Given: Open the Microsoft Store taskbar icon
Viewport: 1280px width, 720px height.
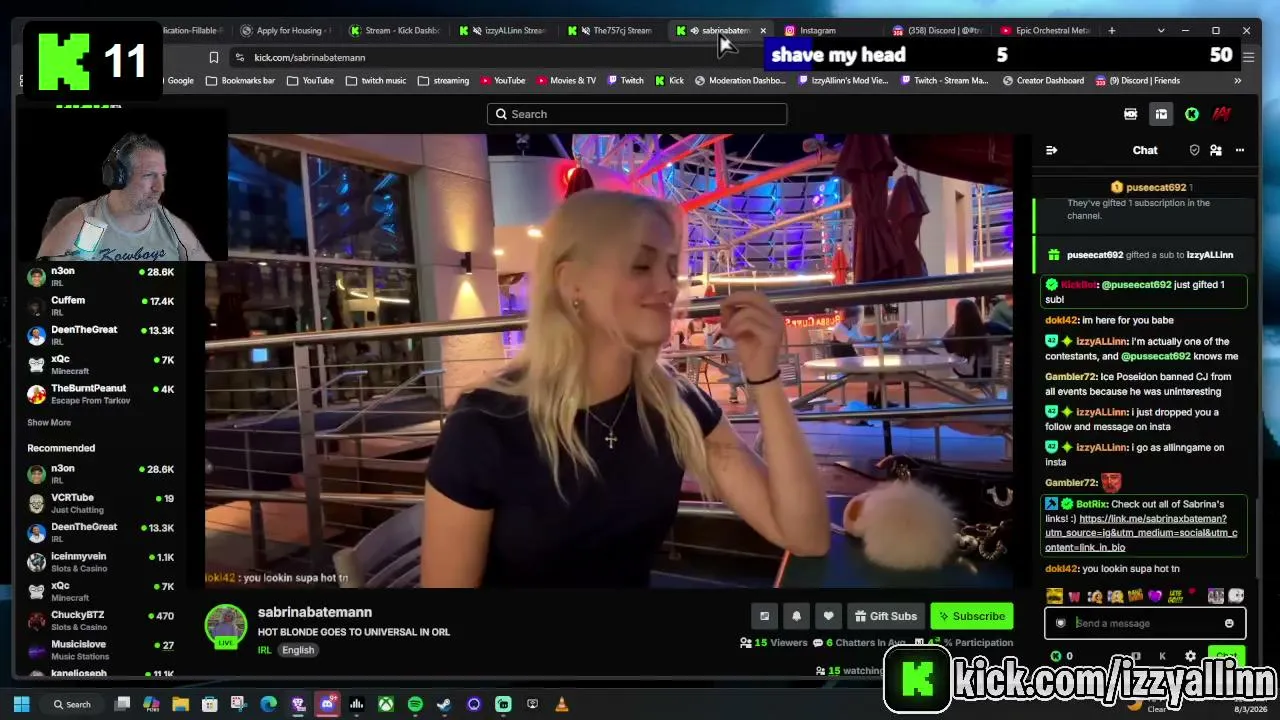Looking at the screenshot, I should 210,704.
